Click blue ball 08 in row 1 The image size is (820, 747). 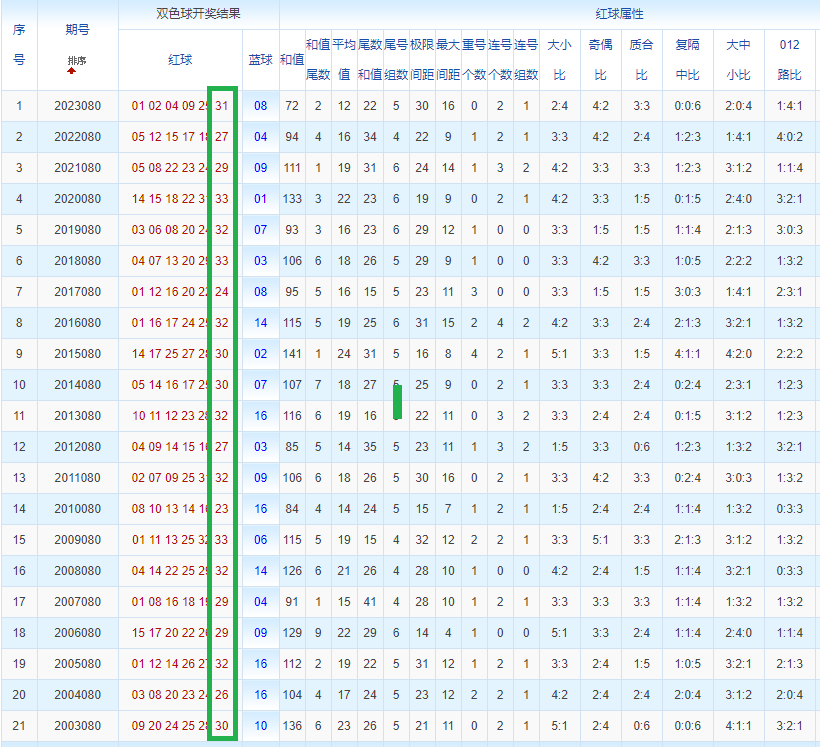(260, 106)
